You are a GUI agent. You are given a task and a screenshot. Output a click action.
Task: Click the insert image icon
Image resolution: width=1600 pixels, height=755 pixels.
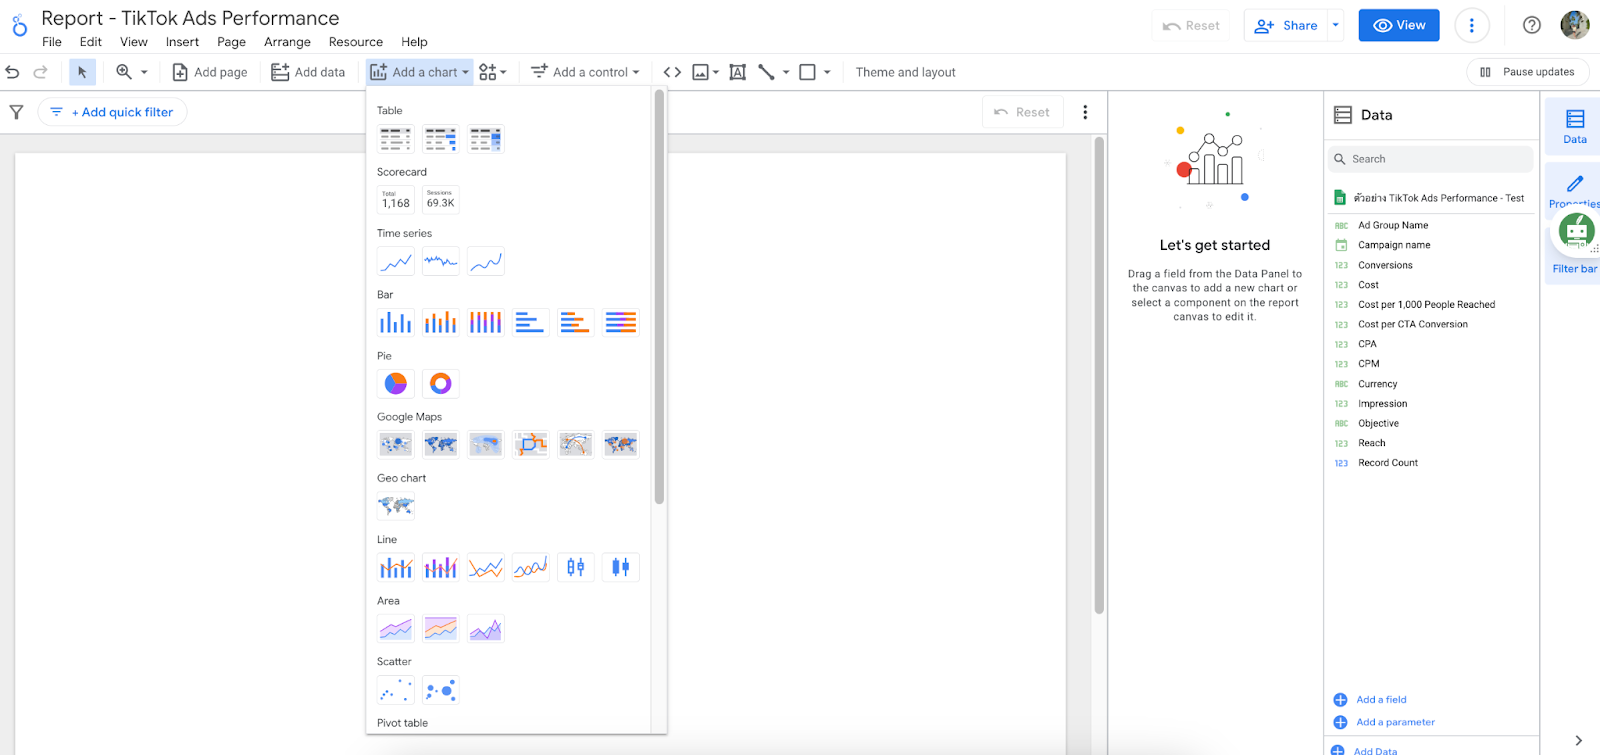(x=701, y=72)
